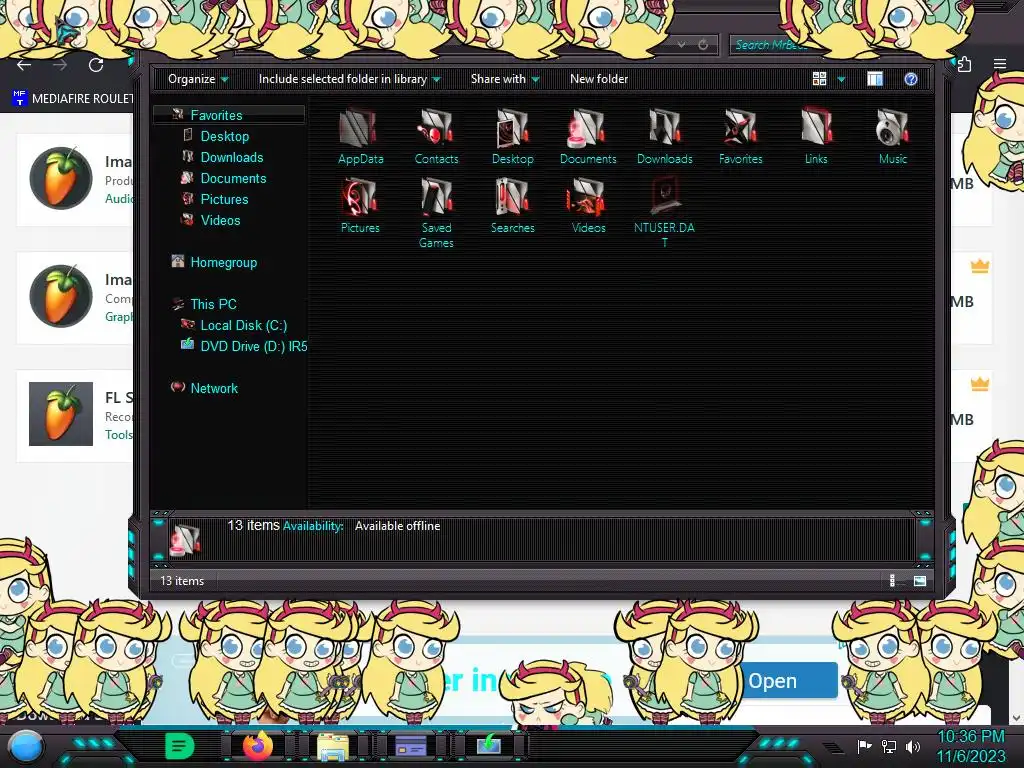Refresh the Explorer address bar
Viewport: 1024px width, 768px height.
(703, 44)
